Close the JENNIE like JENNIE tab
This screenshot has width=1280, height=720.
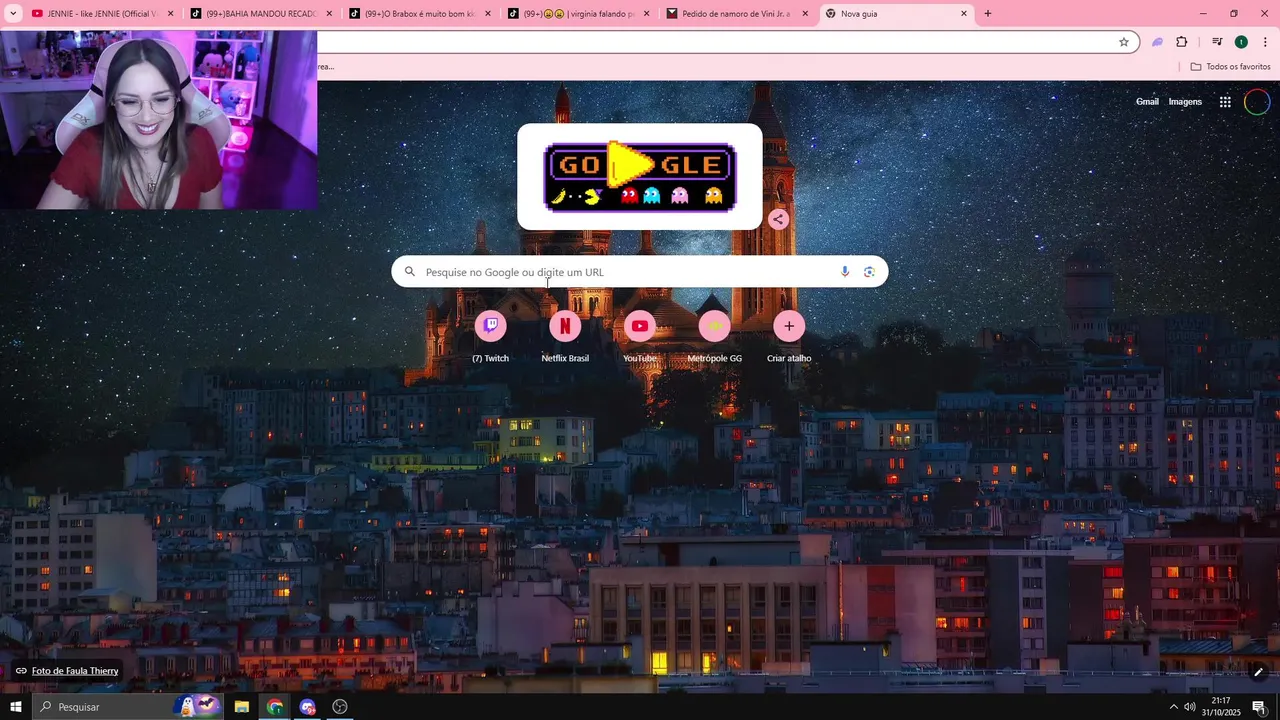coord(170,14)
